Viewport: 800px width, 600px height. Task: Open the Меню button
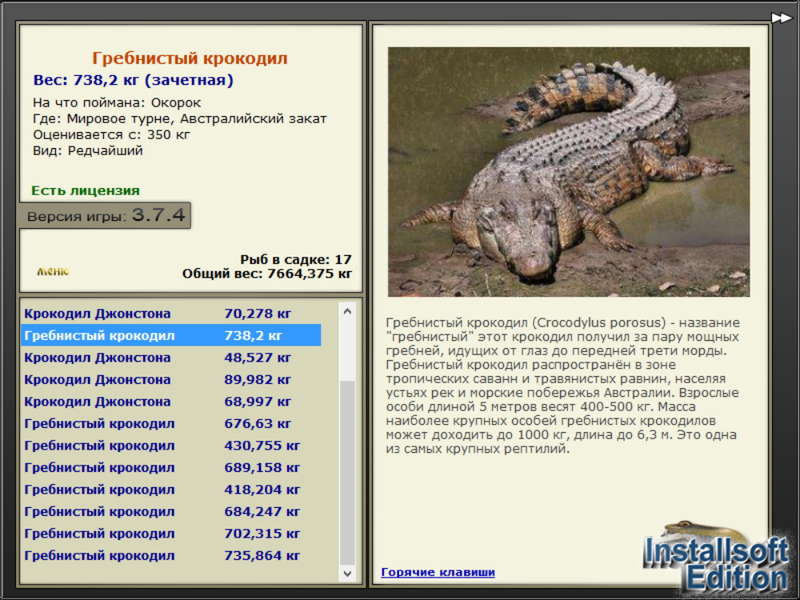pyautogui.click(x=53, y=271)
